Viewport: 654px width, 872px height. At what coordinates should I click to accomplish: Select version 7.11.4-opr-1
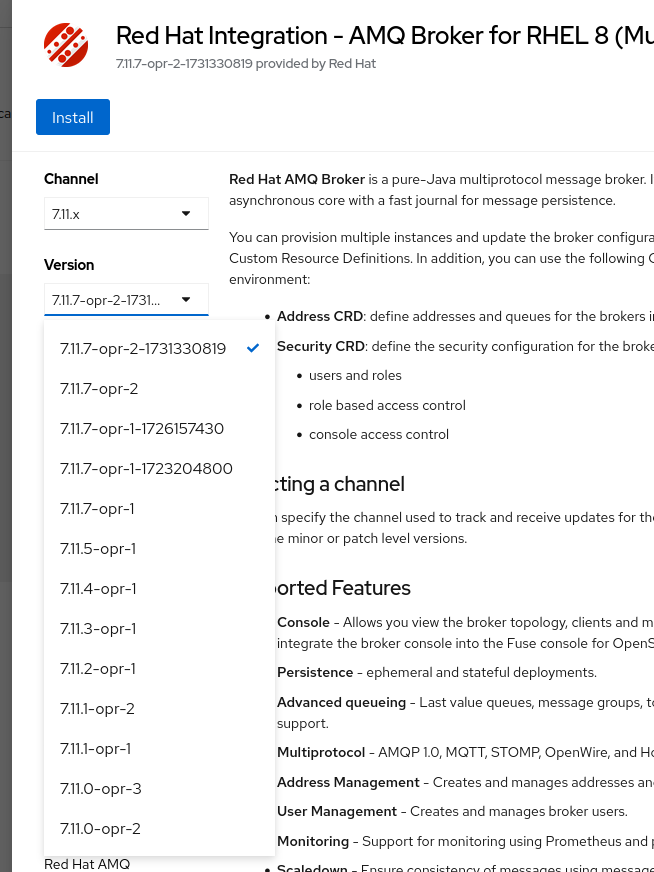coord(98,589)
